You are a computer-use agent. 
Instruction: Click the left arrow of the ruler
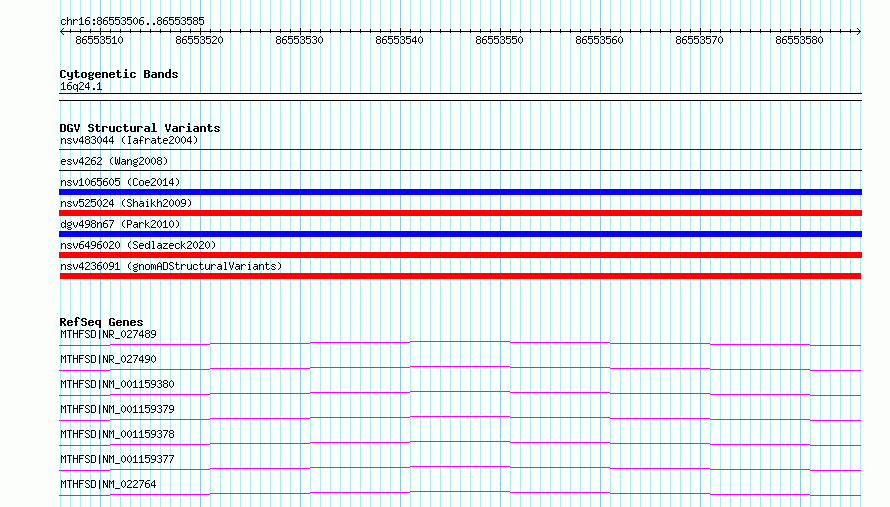[62, 31]
